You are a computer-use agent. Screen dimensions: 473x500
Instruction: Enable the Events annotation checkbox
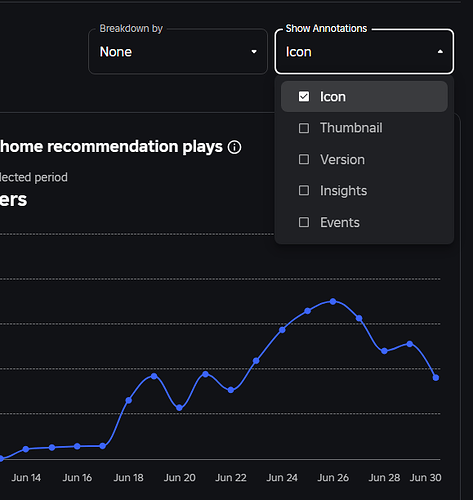coord(304,222)
